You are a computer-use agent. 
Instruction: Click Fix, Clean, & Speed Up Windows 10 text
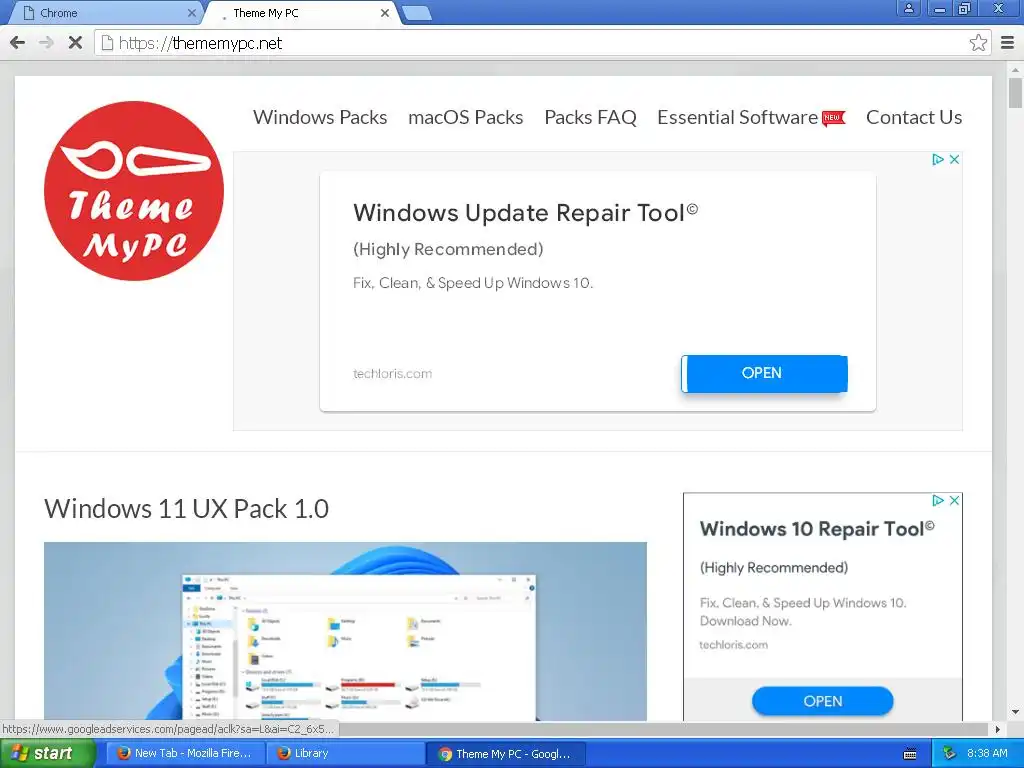pyautogui.click(x=473, y=283)
